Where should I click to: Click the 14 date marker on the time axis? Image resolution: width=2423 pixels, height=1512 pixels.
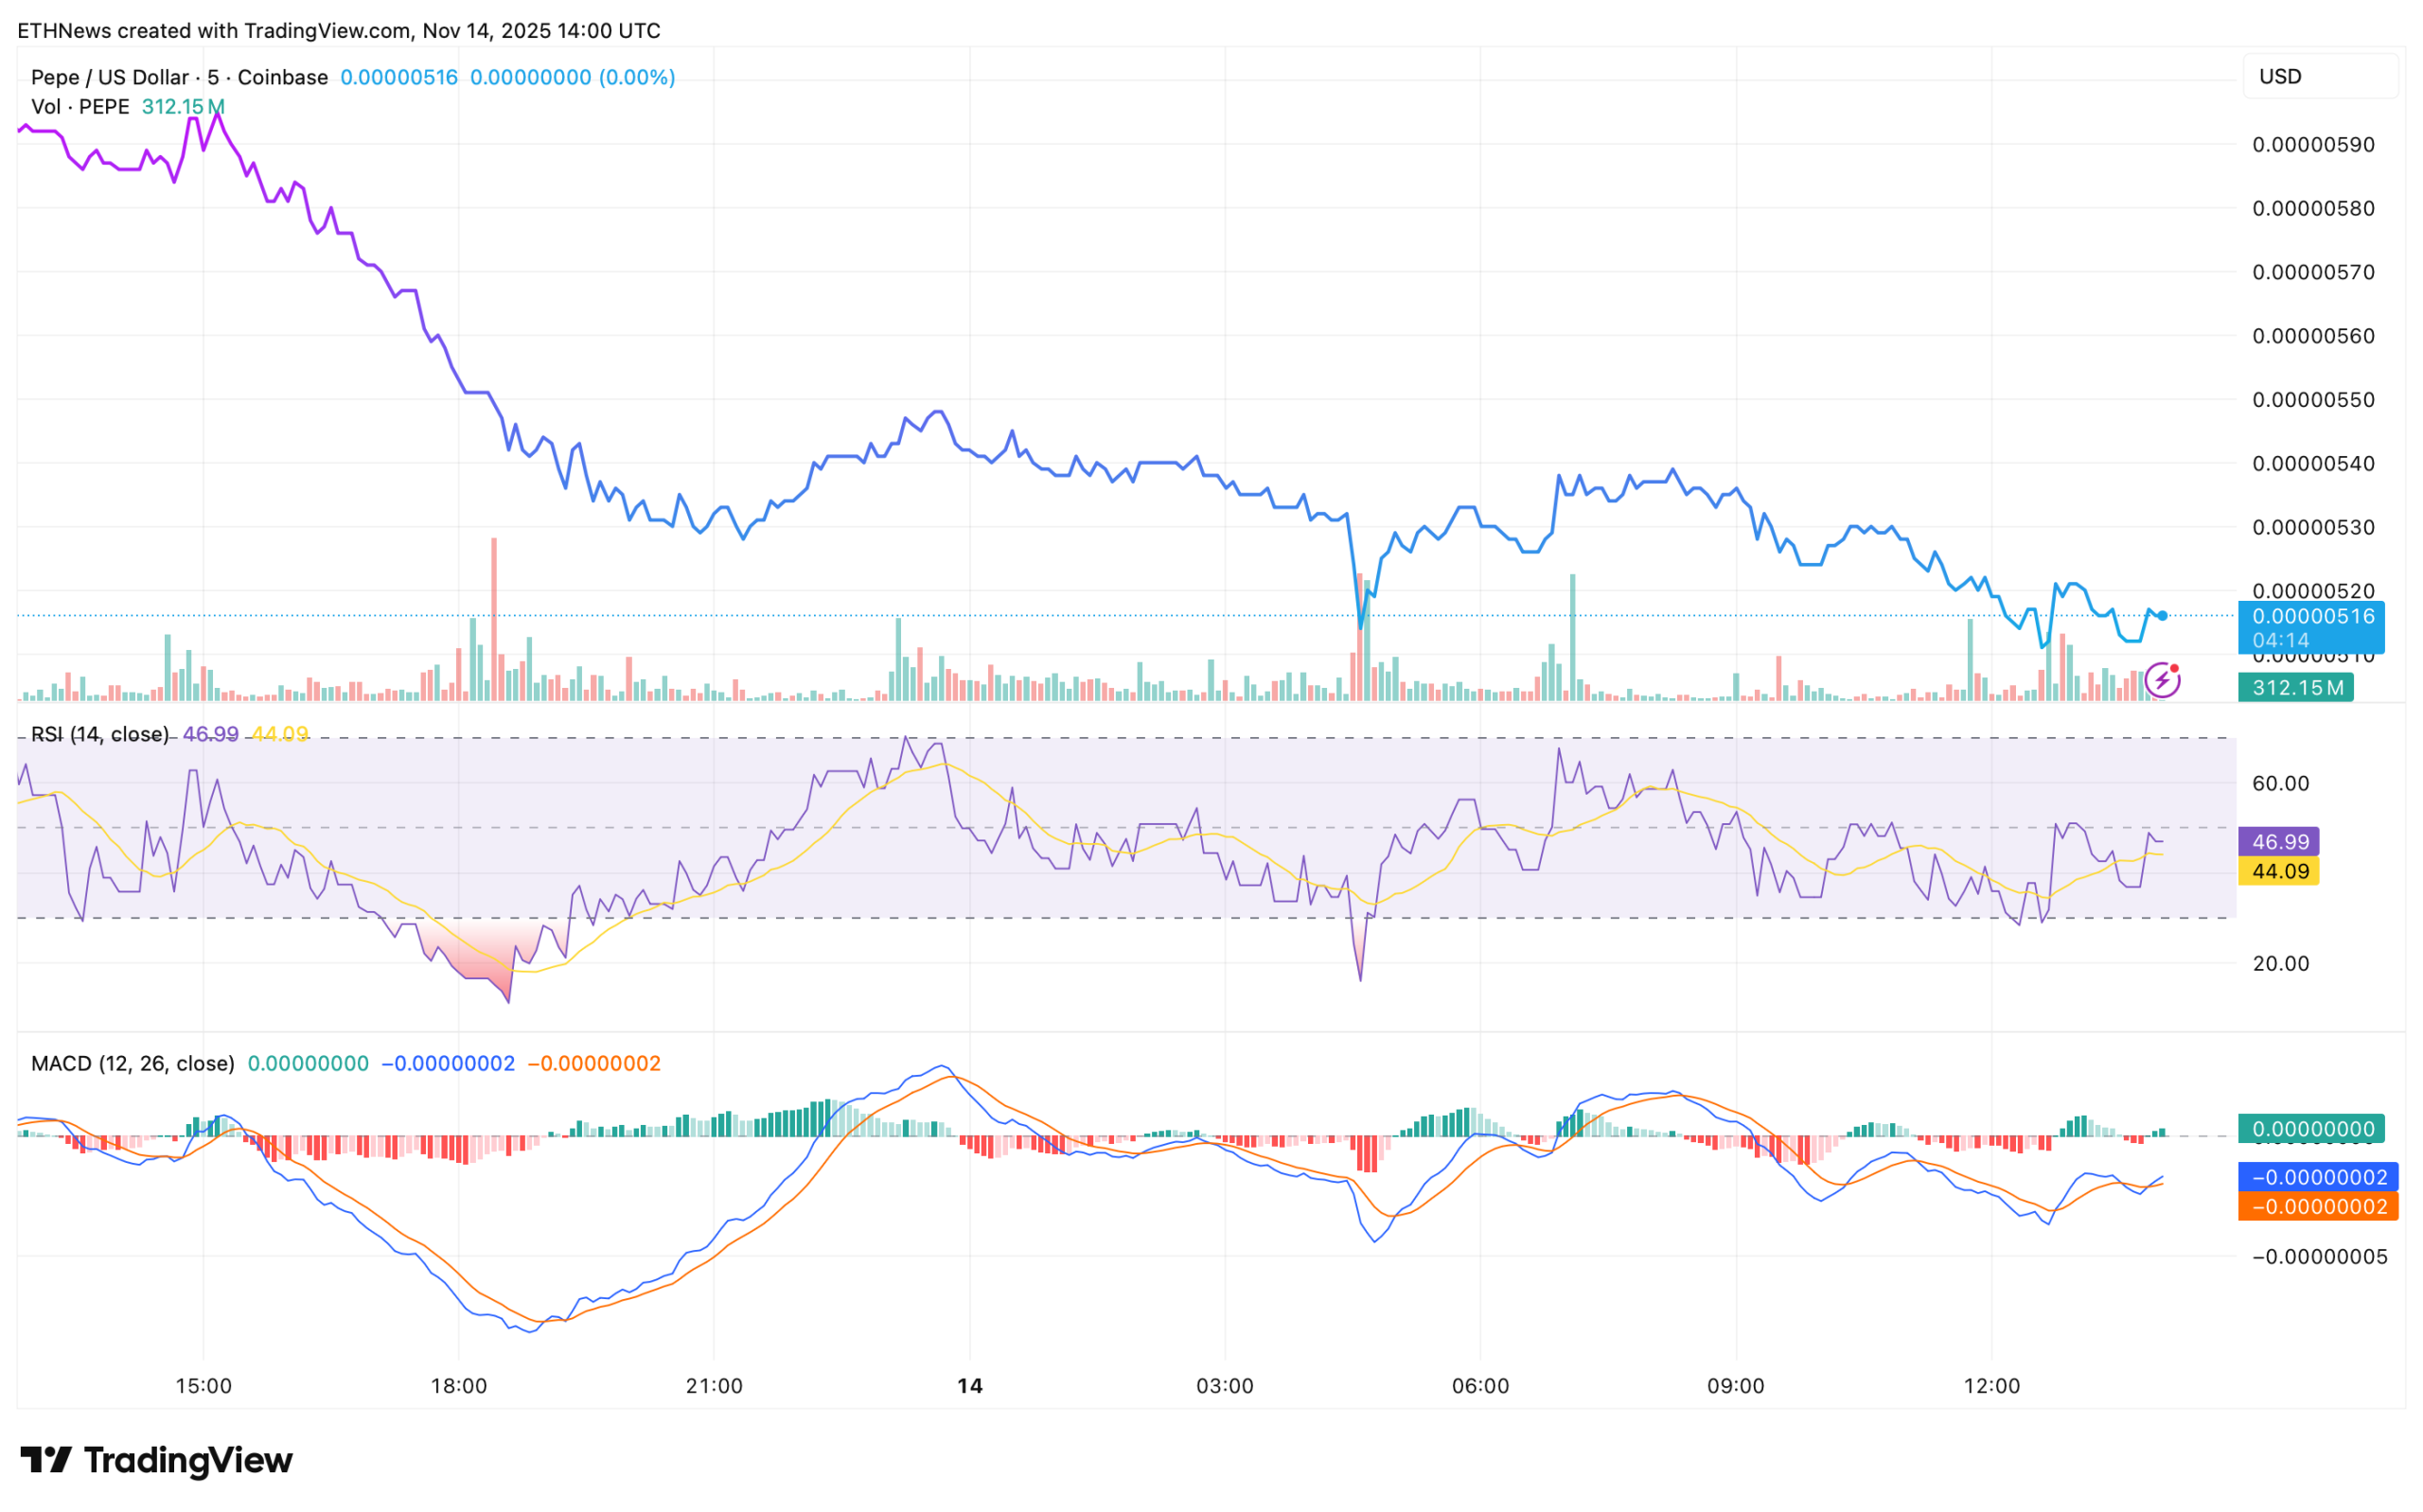[969, 1386]
